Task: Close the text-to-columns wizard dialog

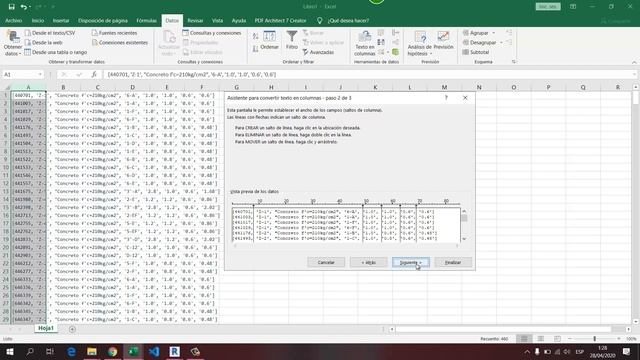Action: [465, 98]
